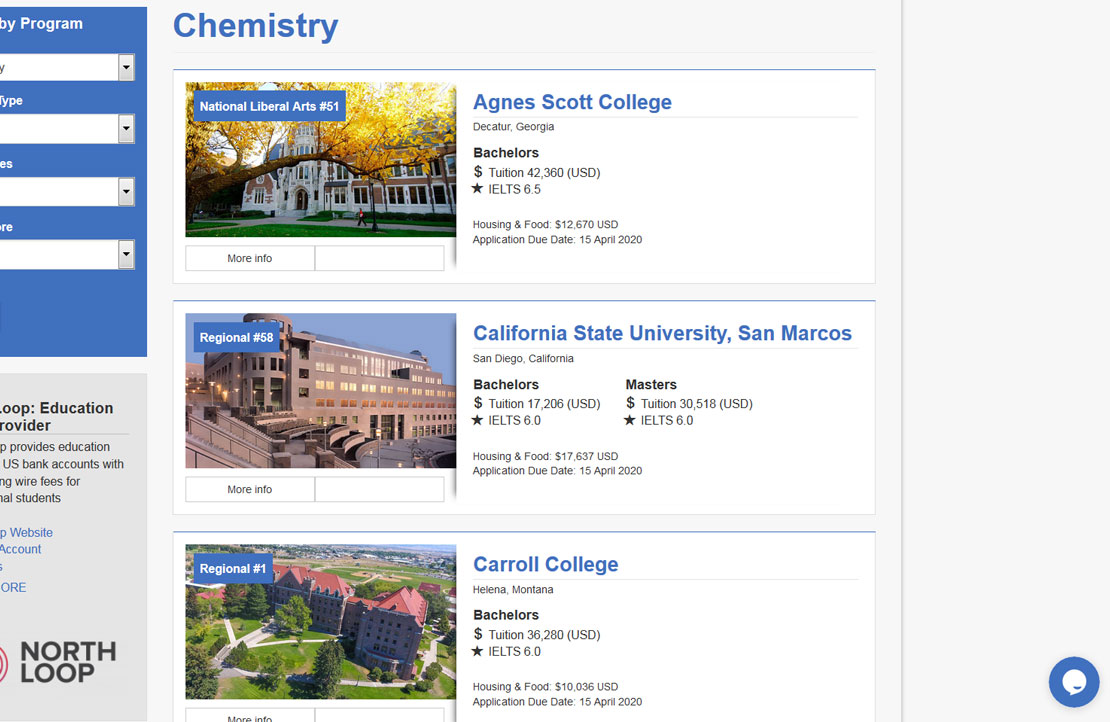
Task: Click the Agnes Scott College campus photo
Action: click(x=321, y=159)
